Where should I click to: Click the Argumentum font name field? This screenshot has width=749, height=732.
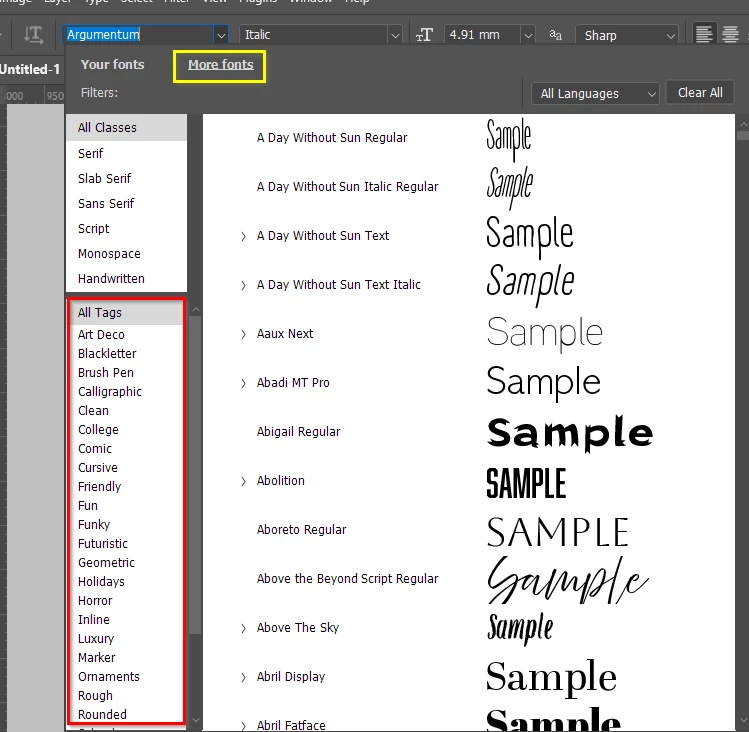pos(139,35)
